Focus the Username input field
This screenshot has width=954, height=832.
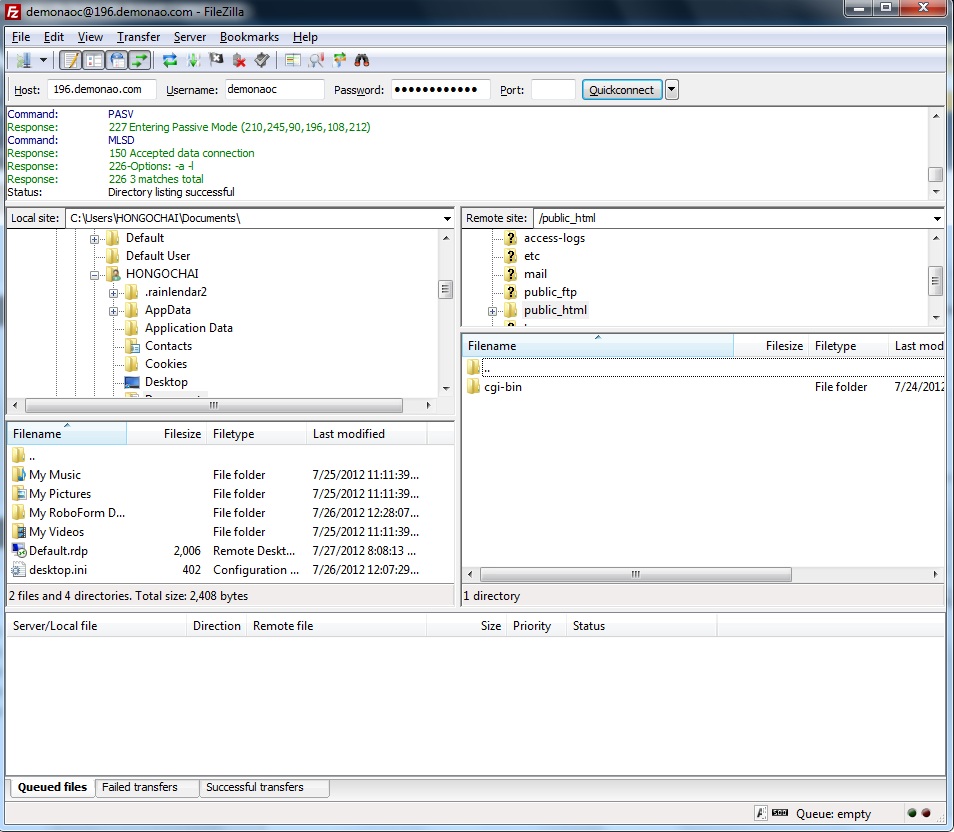274,89
